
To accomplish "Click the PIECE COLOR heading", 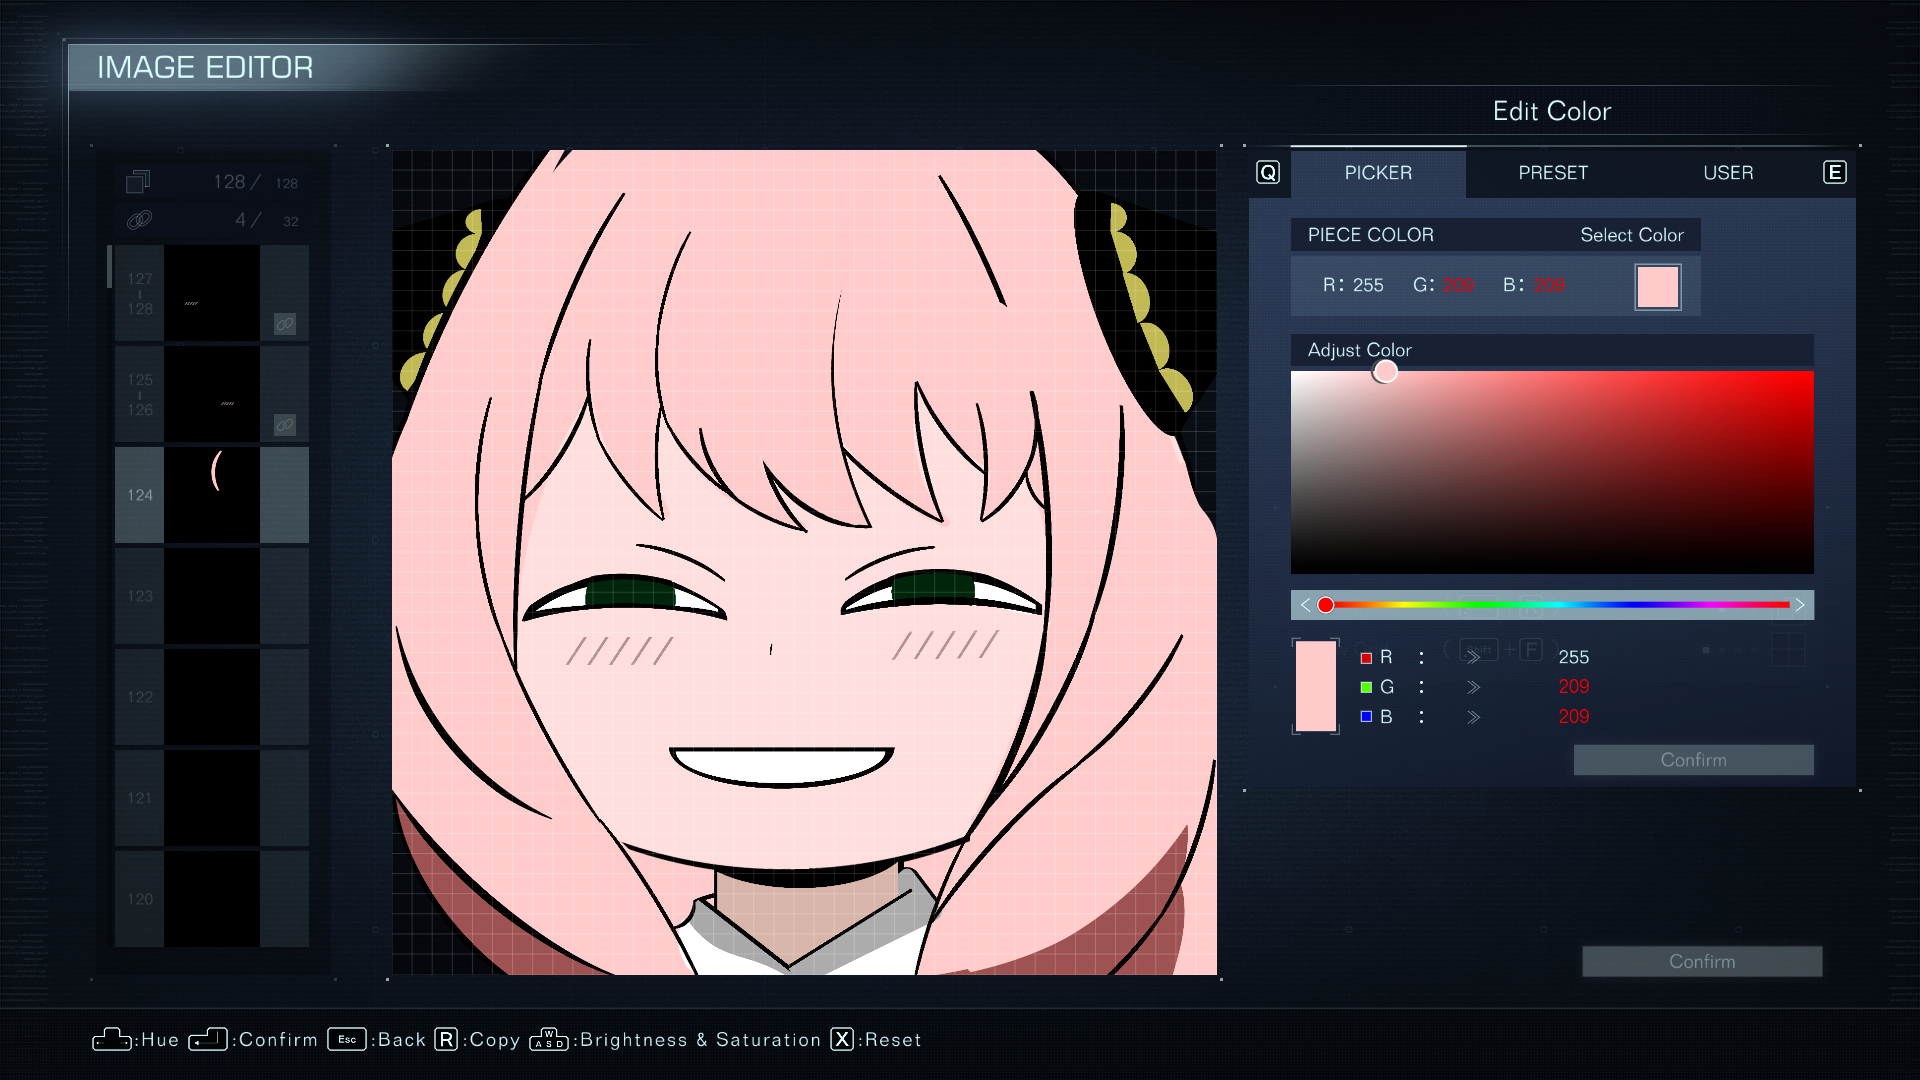I will [x=1370, y=235].
